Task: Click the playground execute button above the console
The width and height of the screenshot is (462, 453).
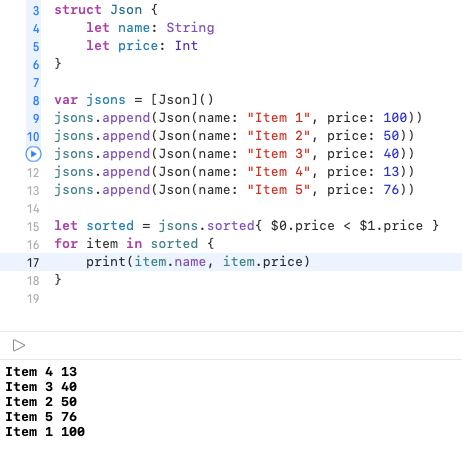Action: click(x=19, y=345)
